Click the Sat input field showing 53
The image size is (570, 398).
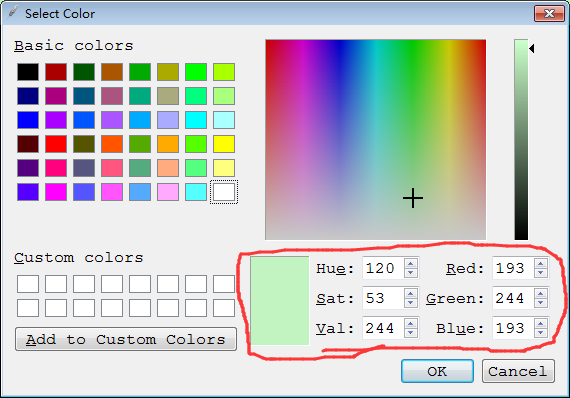point(383,298)
